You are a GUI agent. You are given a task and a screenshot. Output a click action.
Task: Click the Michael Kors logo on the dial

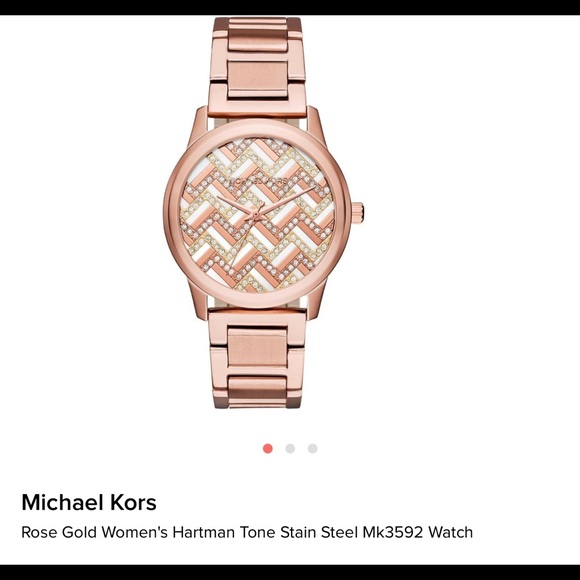pos(257,181)
